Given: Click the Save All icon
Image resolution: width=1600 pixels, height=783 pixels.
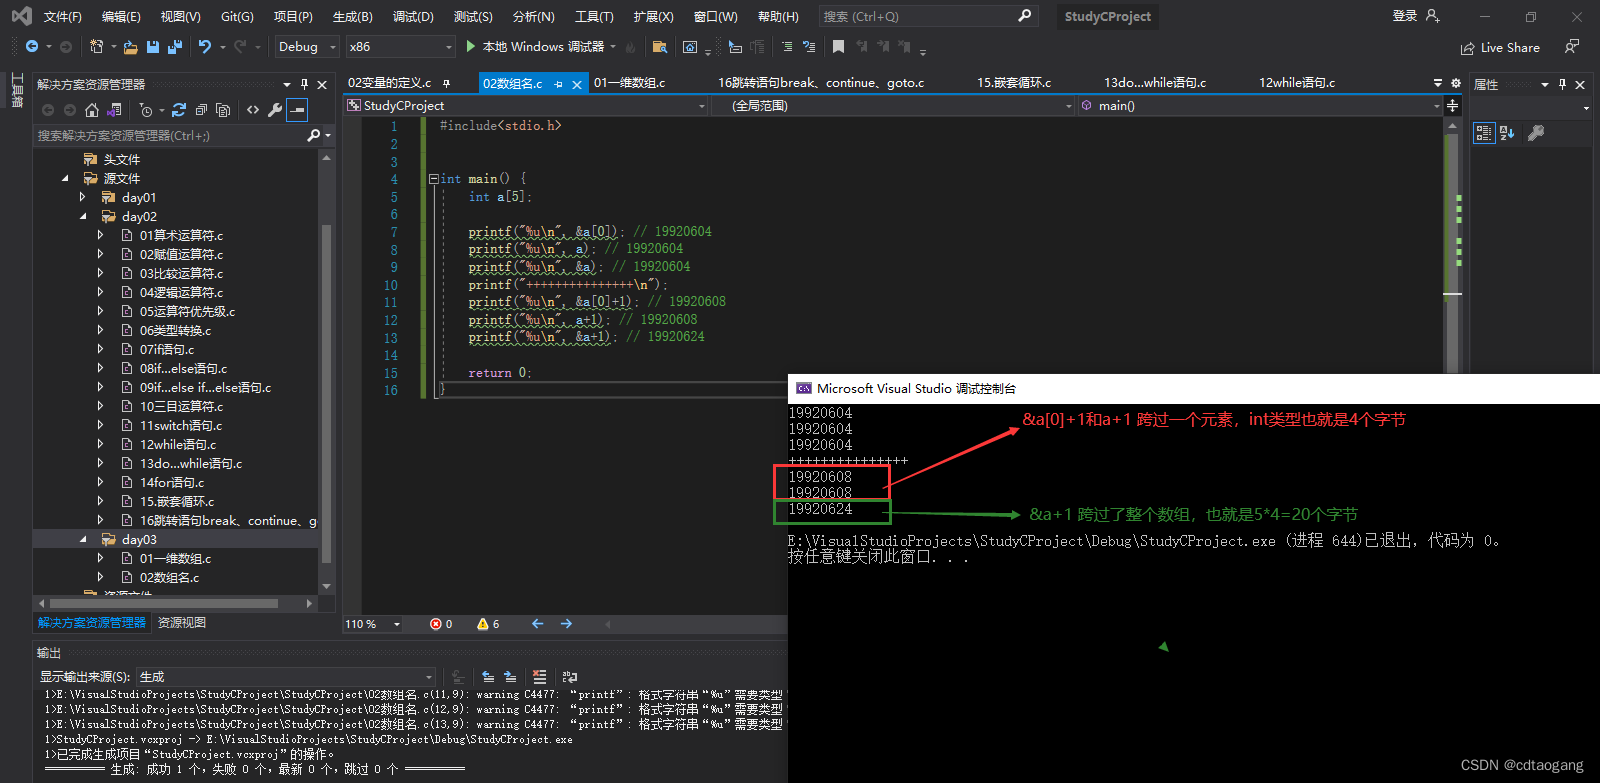Looking at the screenshot, I should 175,47.
